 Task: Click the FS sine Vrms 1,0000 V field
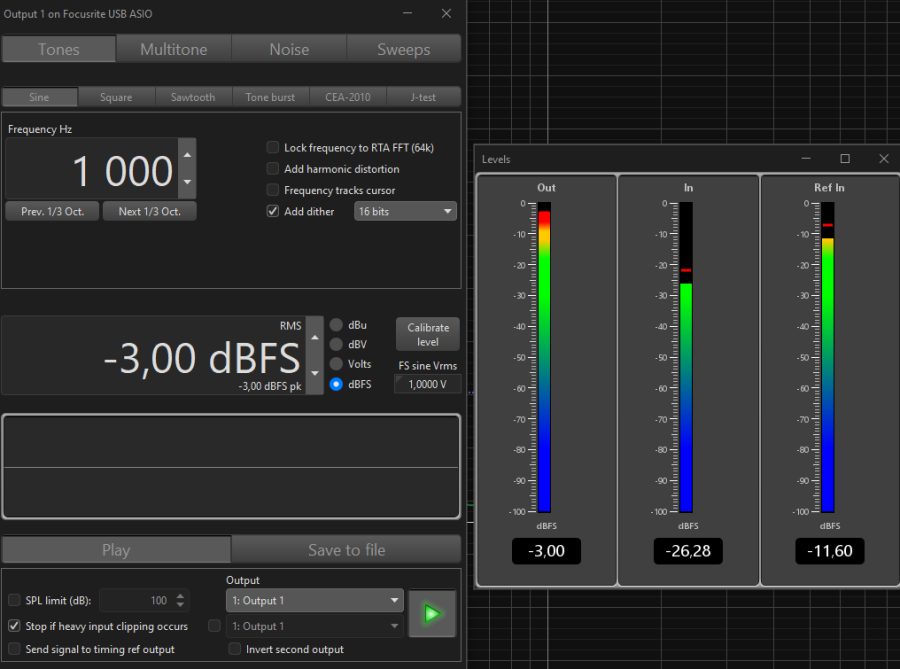click(x=428, y=384)
